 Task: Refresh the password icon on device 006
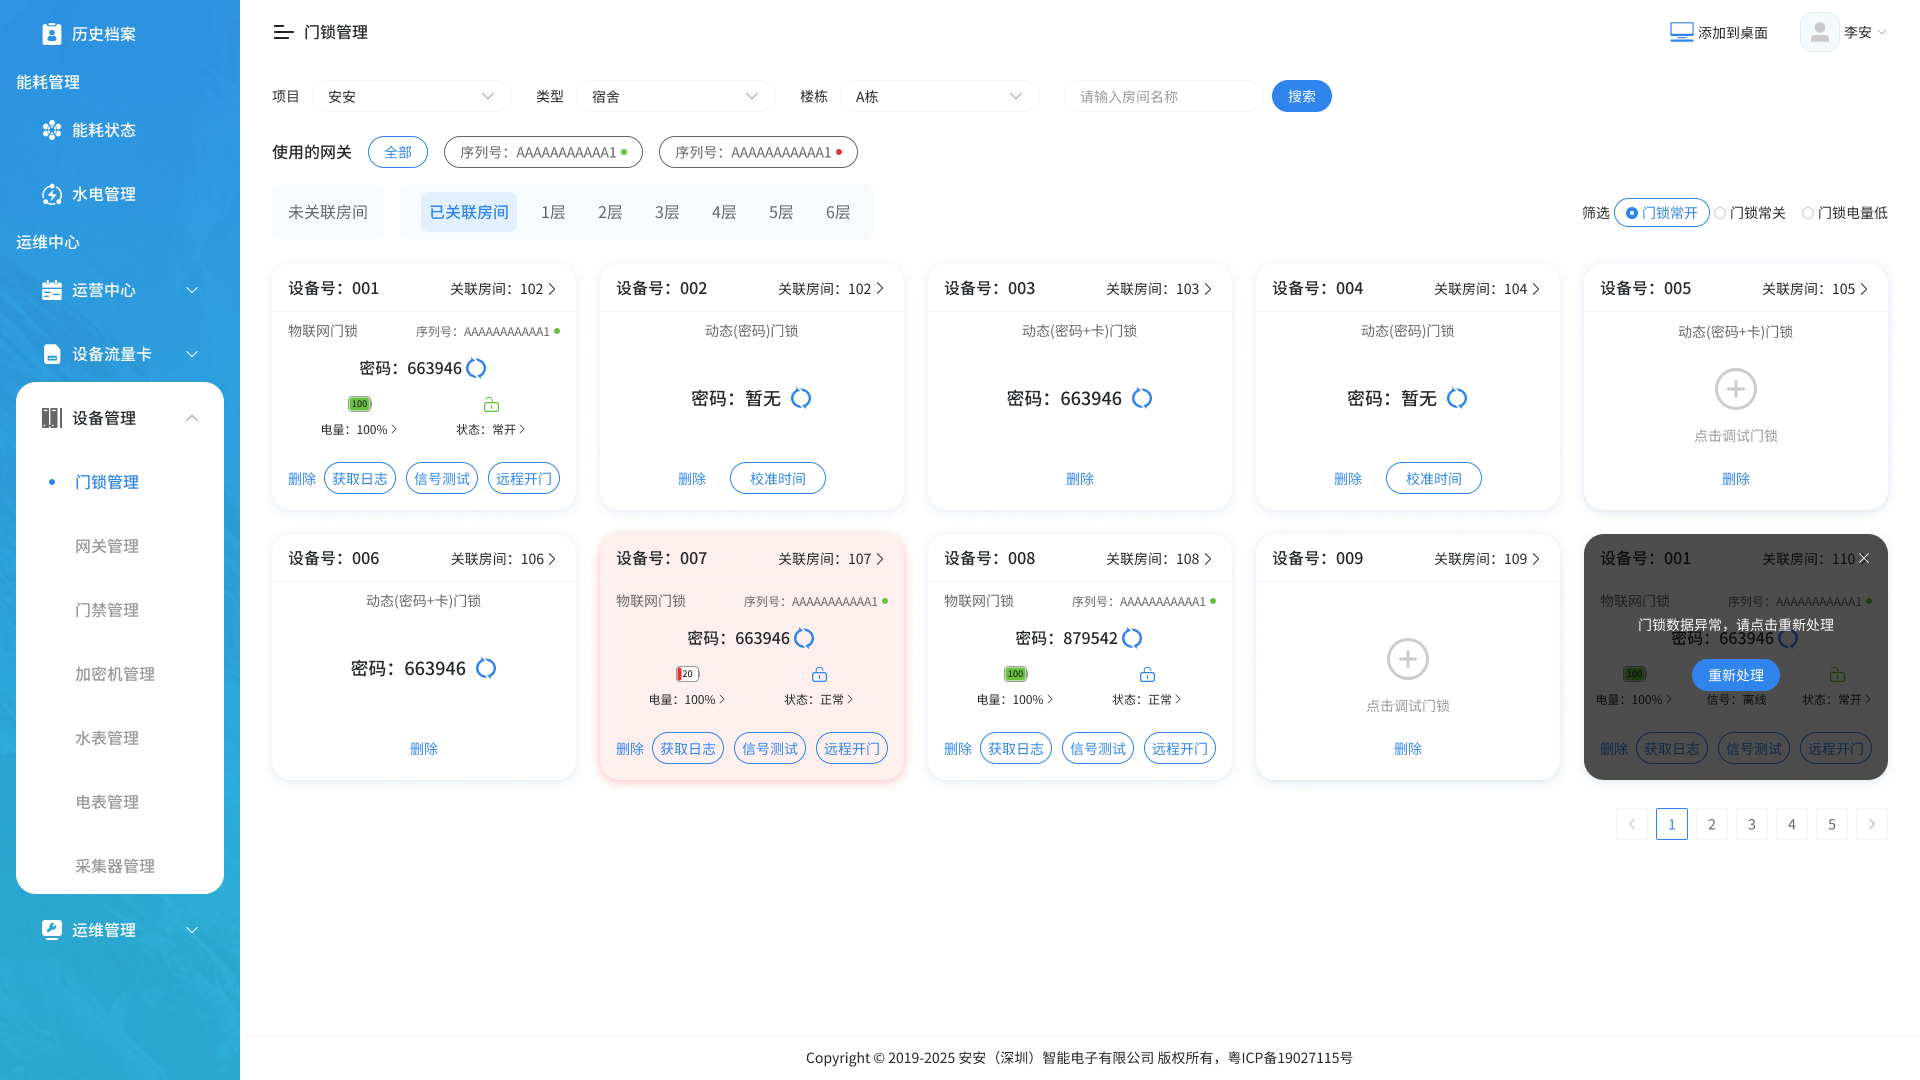tap(486, 669)
